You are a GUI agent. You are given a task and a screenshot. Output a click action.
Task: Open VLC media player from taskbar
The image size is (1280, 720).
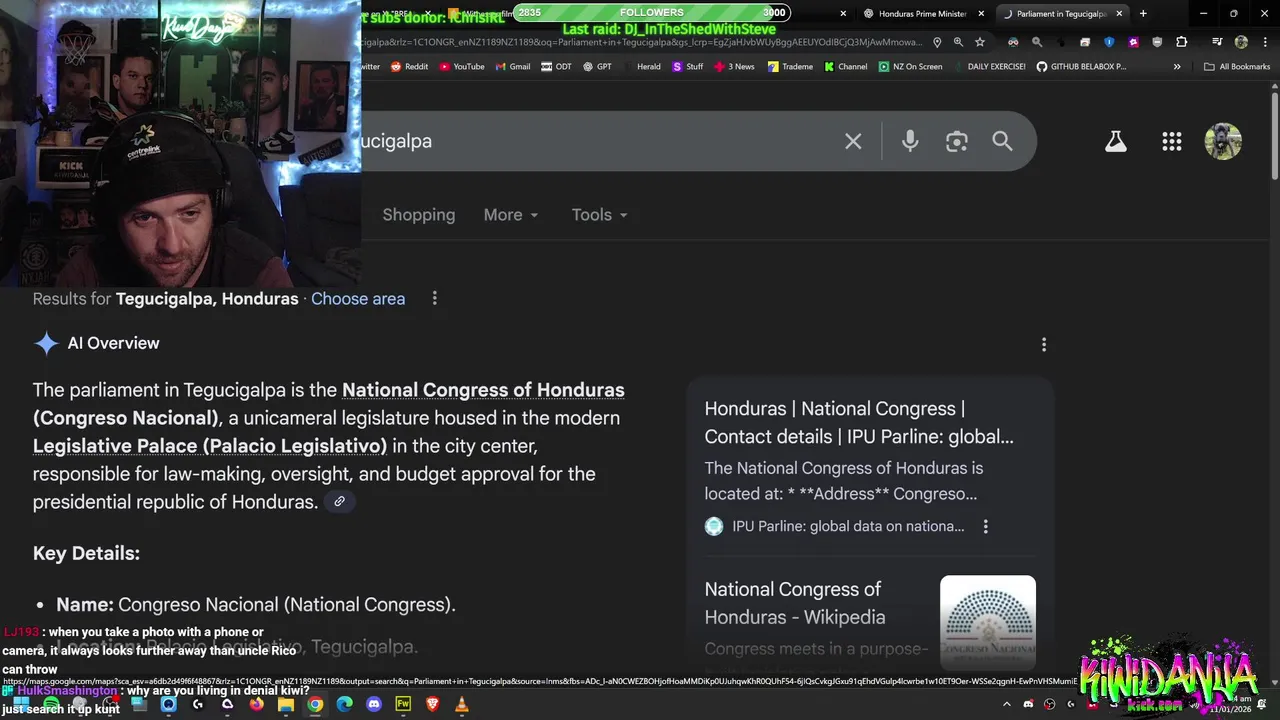coord(461,704)
